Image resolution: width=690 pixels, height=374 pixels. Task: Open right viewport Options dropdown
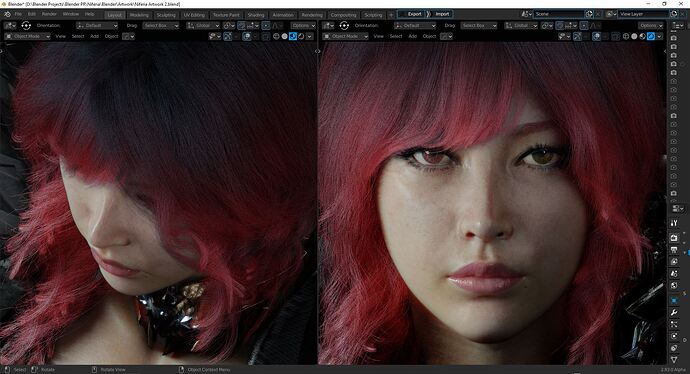[x=651, y=26]
